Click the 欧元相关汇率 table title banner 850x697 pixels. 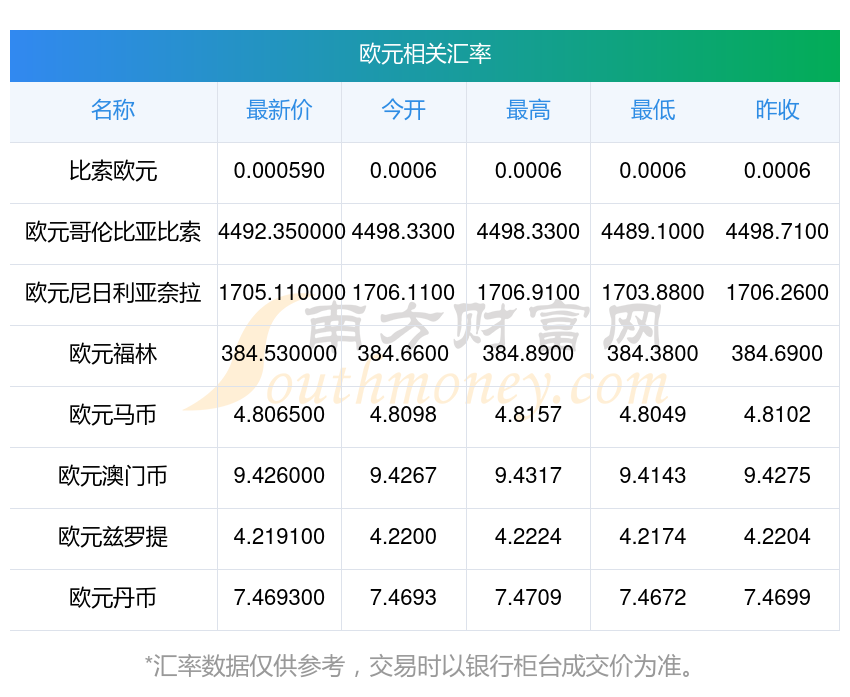coord(425,54)
